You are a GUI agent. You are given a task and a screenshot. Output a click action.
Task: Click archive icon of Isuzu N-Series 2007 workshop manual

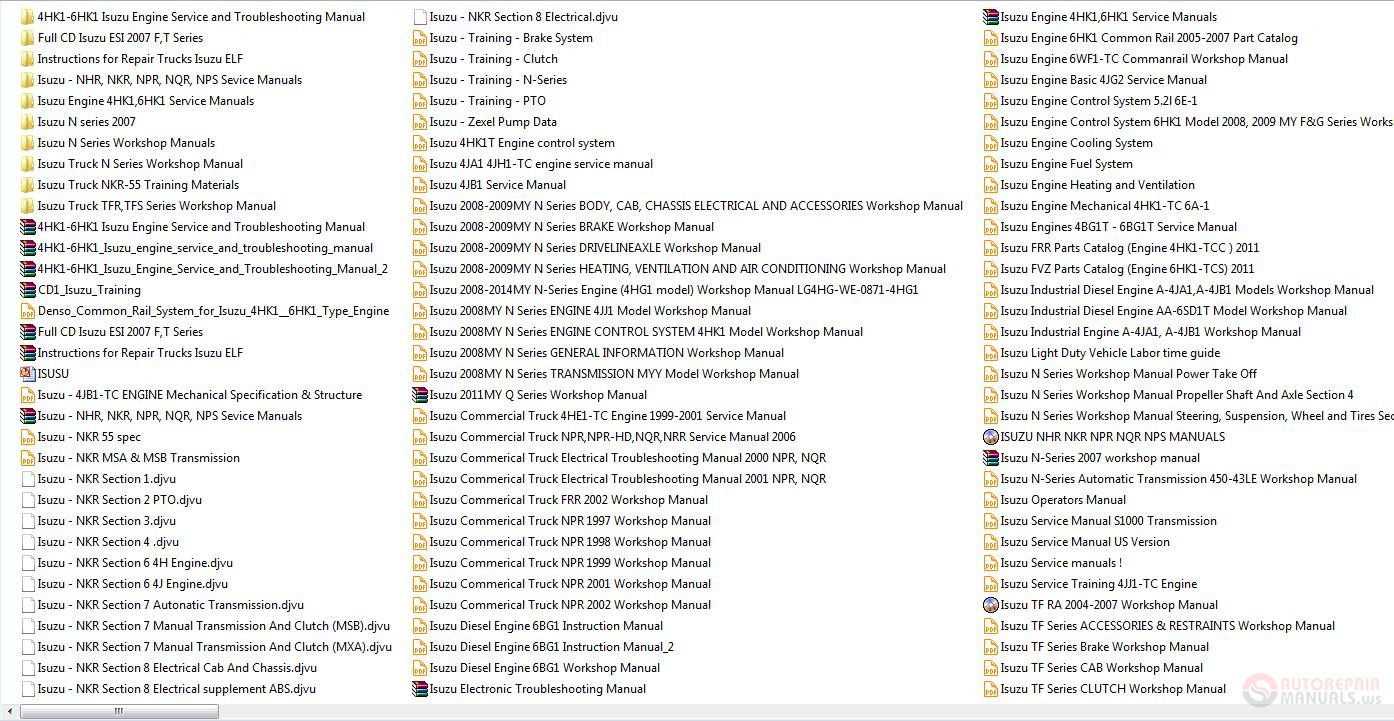coord(991,458)
